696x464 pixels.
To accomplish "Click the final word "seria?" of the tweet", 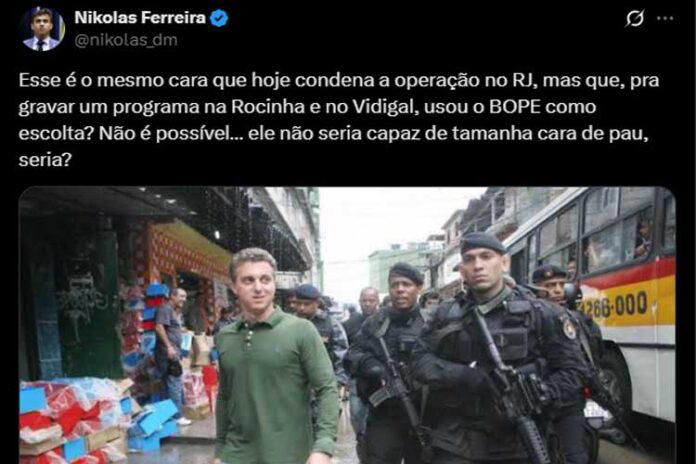I will (x=45, y=160).
